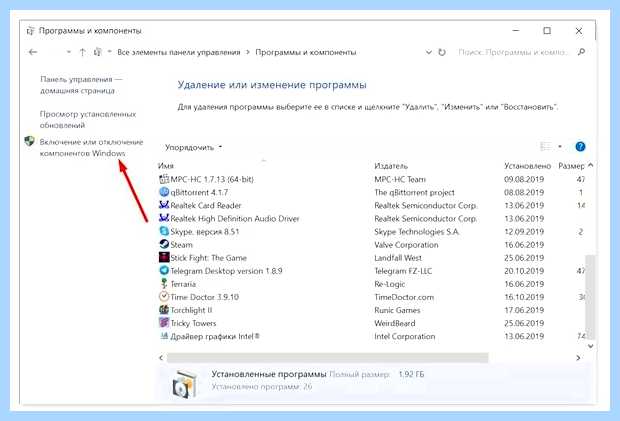Image resolution: width=620 pixels, height=421 pixels.
Task: Click the Terraria program icon
Action: 164,283
